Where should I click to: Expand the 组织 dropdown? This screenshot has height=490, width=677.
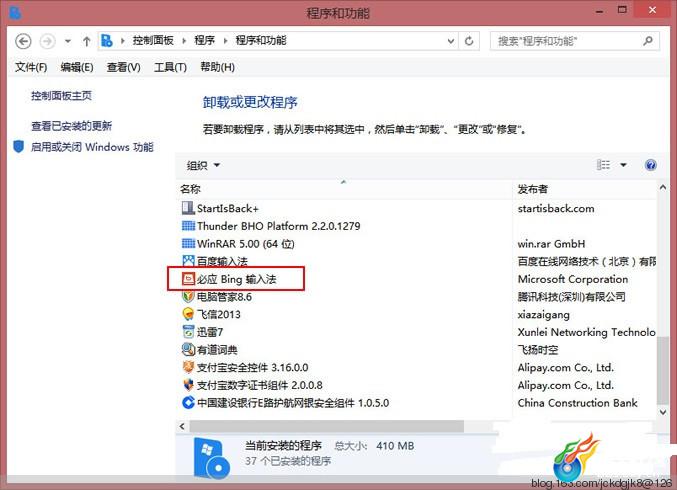click(203, 165)
